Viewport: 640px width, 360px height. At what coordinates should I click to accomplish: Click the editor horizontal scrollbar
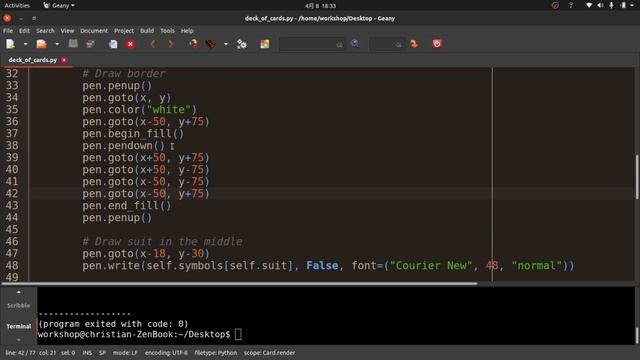239,283
